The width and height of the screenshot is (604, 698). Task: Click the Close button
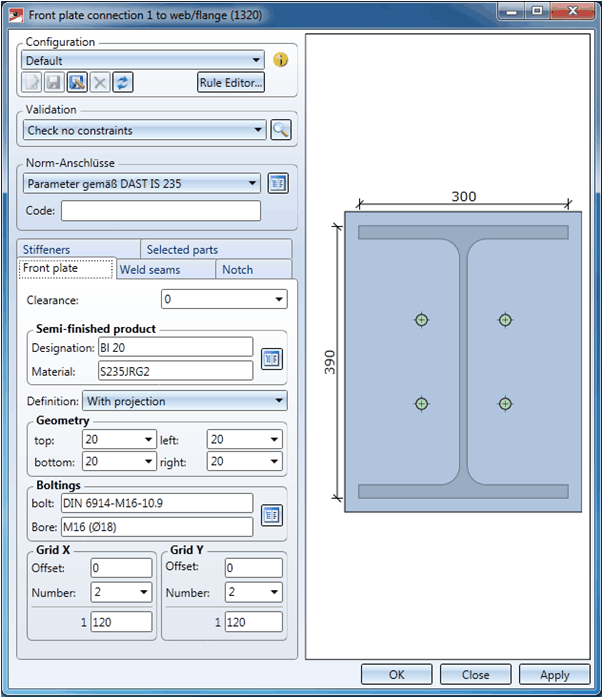[x=475, y=675]
